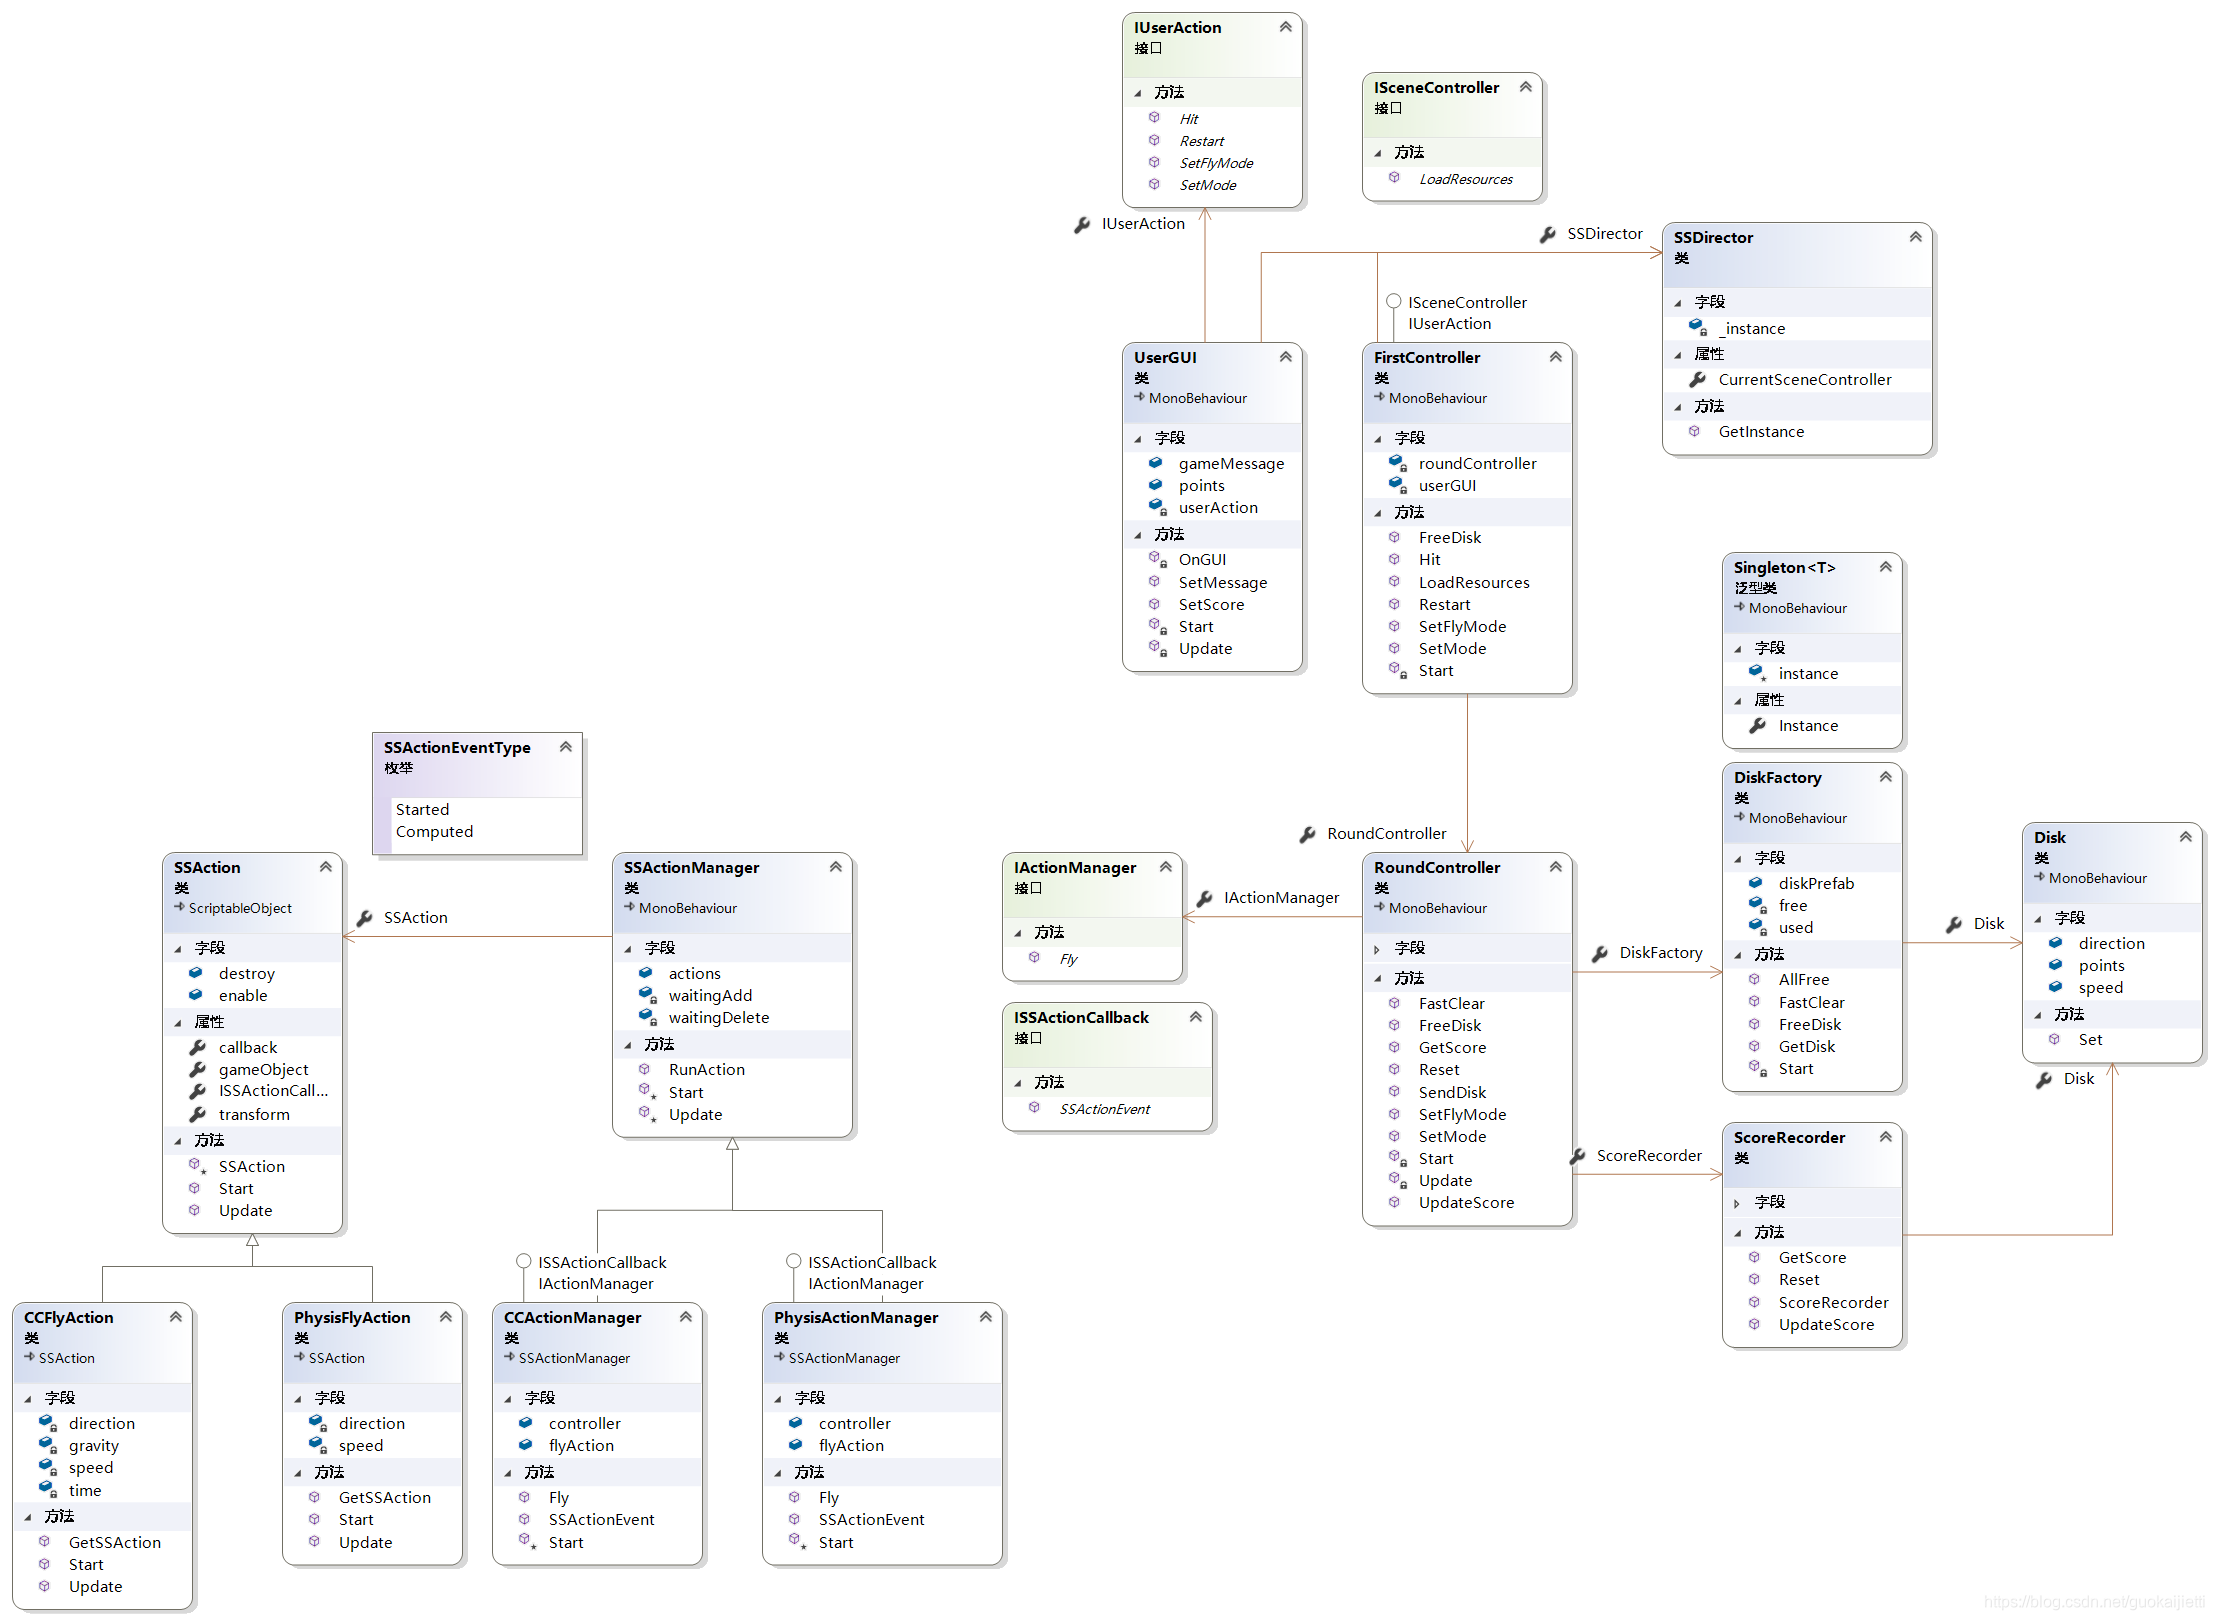Click the wrench icon on DiskFactory association label
This screenshot has width=2214, height=1620.
[1600, 954]
